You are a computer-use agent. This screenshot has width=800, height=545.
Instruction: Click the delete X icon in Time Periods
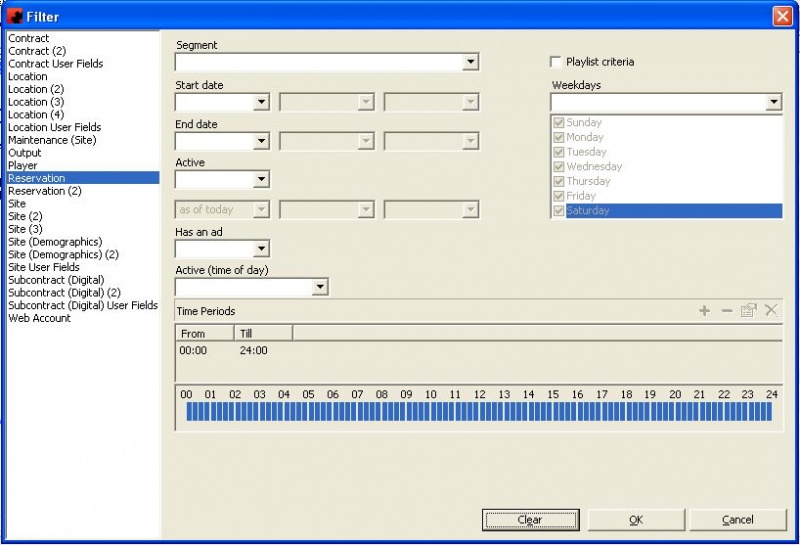[x=771, y=311]
